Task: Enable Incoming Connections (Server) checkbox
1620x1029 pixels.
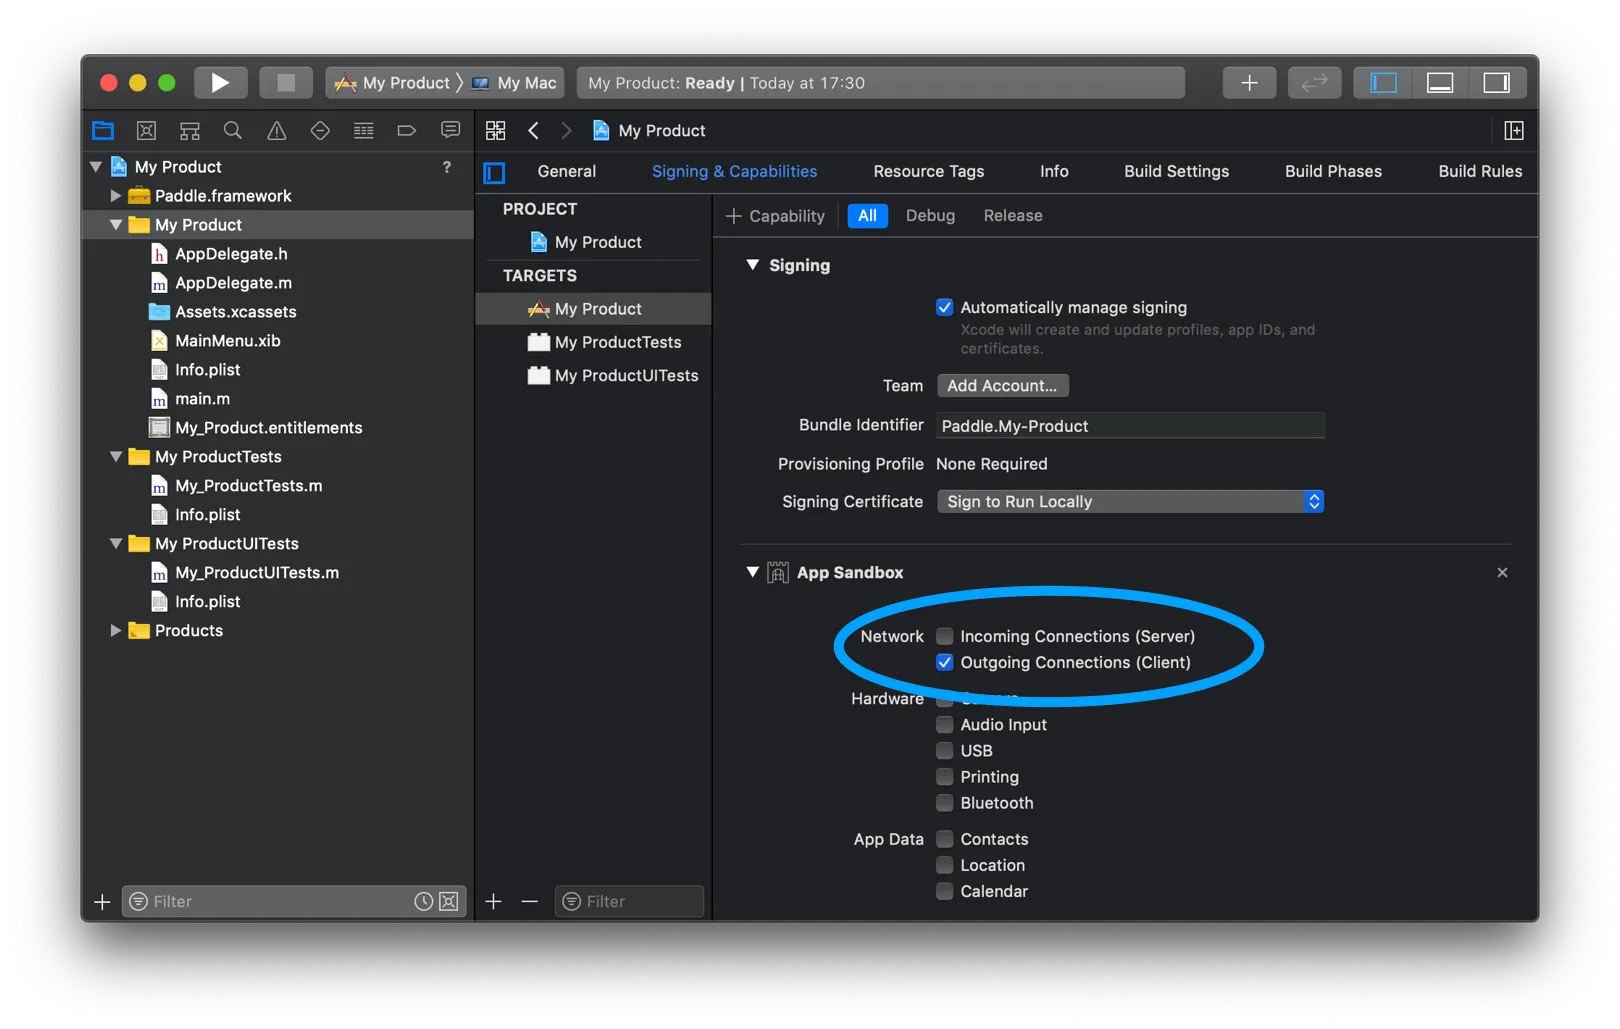Action: 945,637
